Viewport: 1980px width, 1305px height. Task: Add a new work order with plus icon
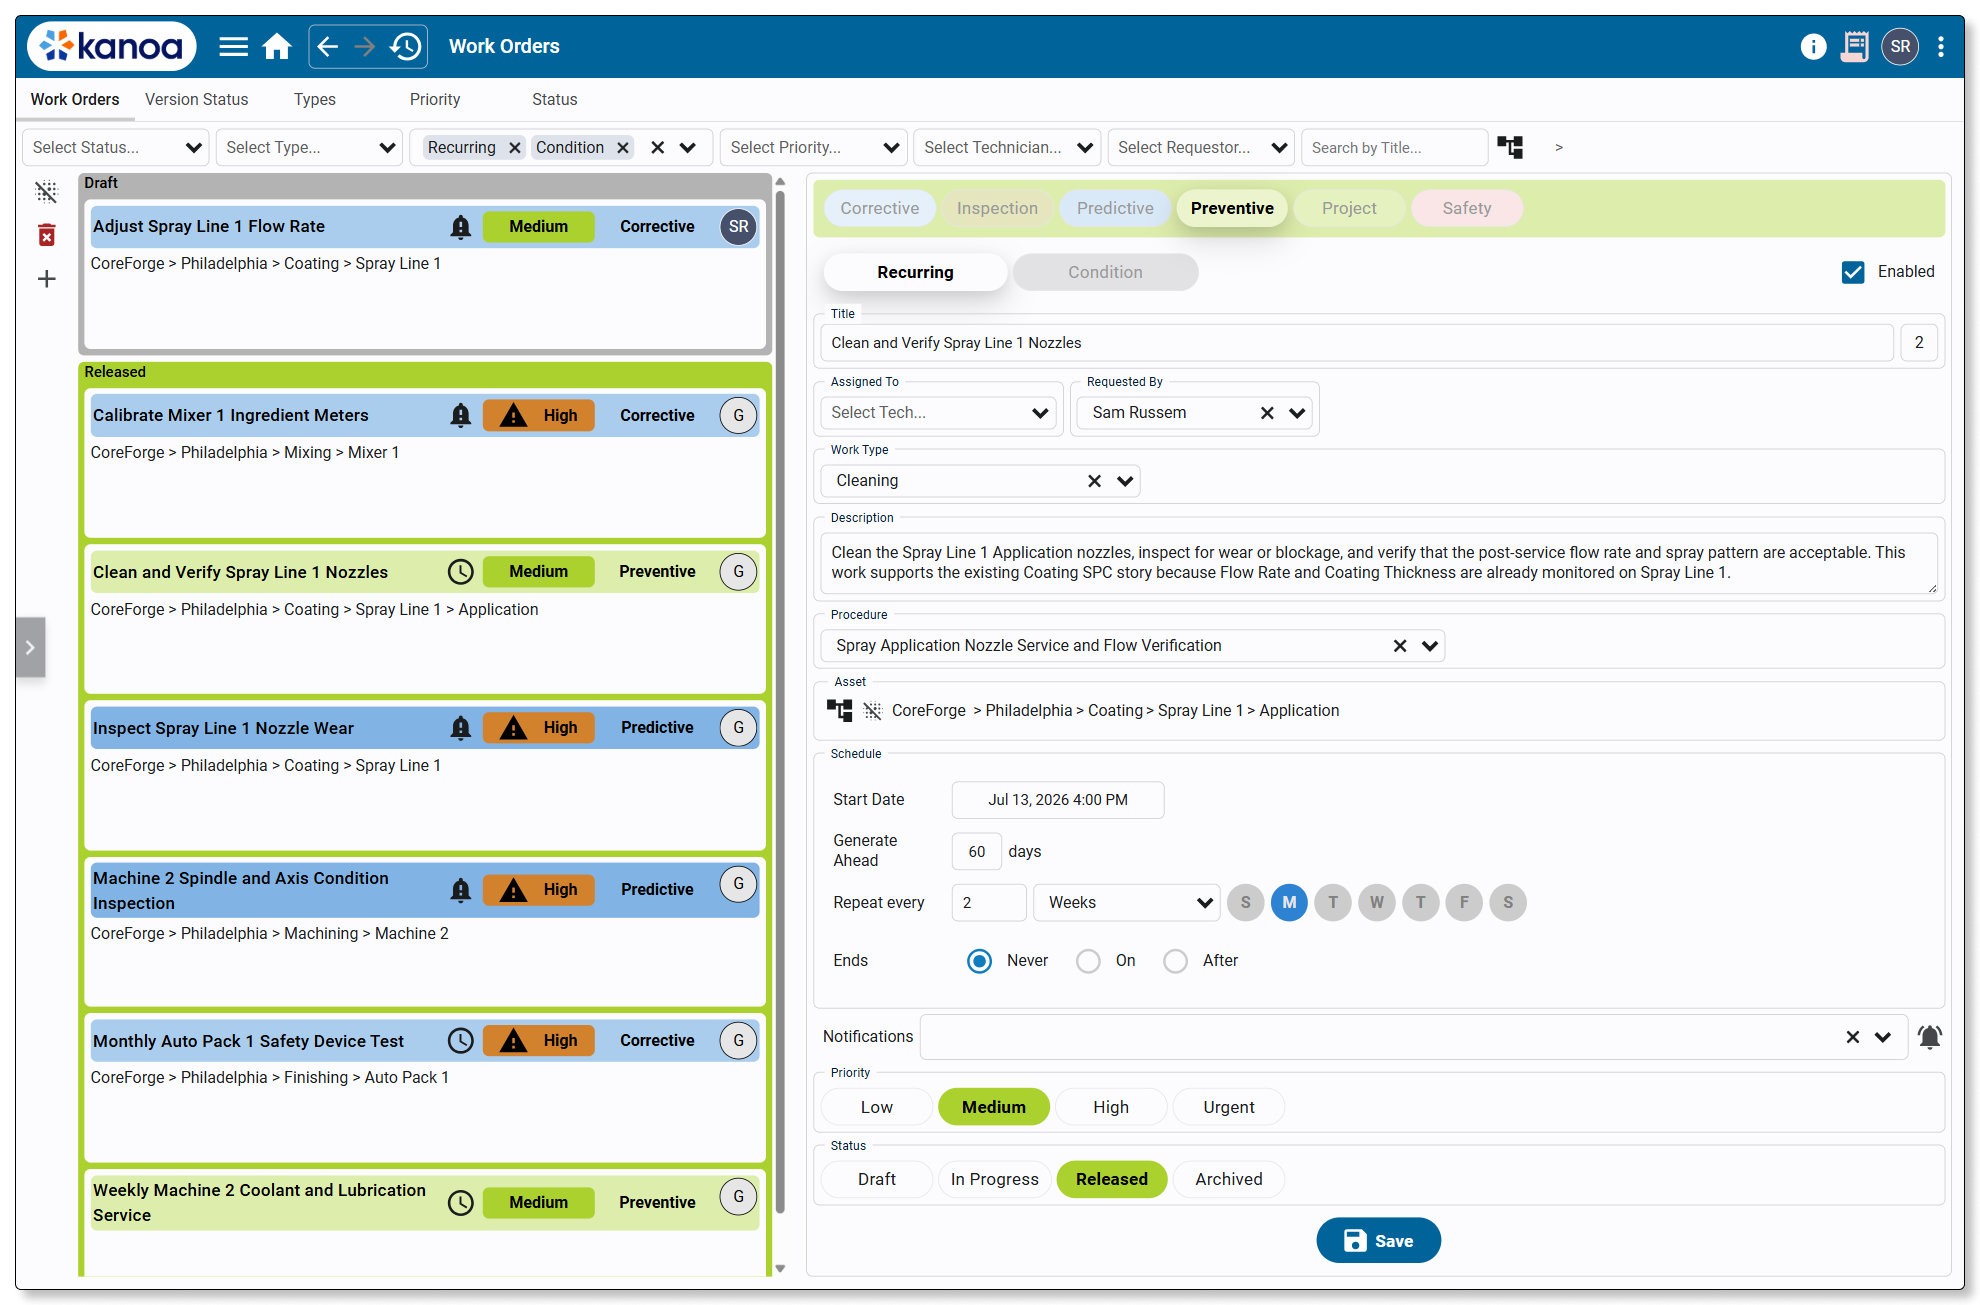coord(46,279)
